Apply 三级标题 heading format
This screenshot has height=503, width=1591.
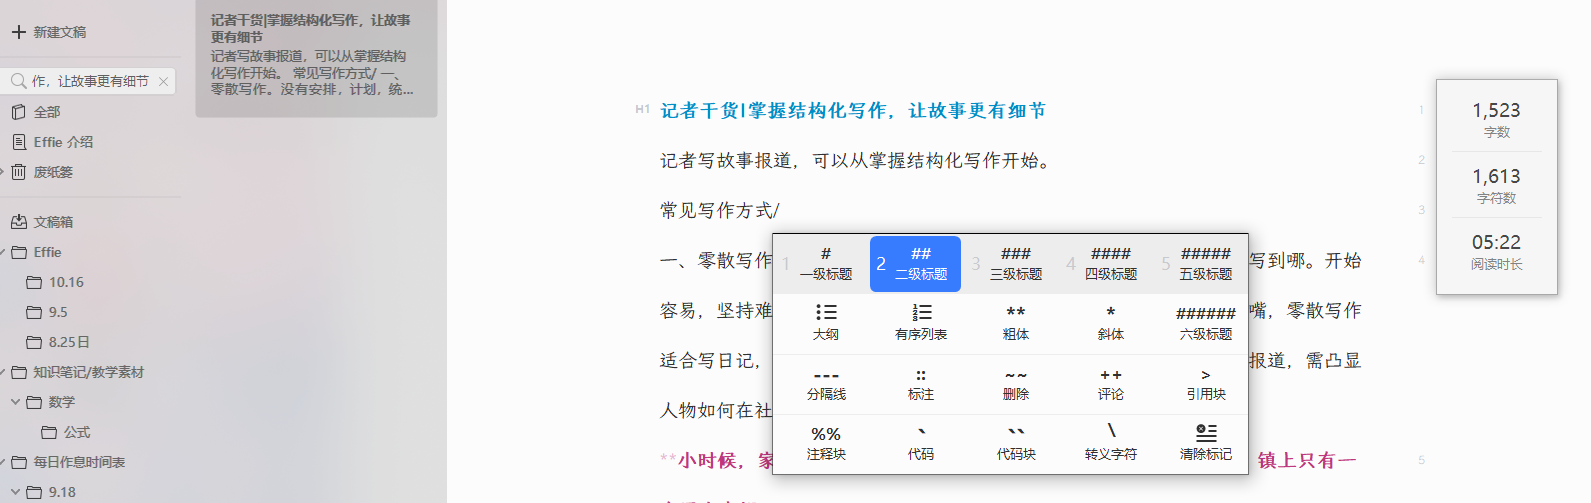point(1015,264)
